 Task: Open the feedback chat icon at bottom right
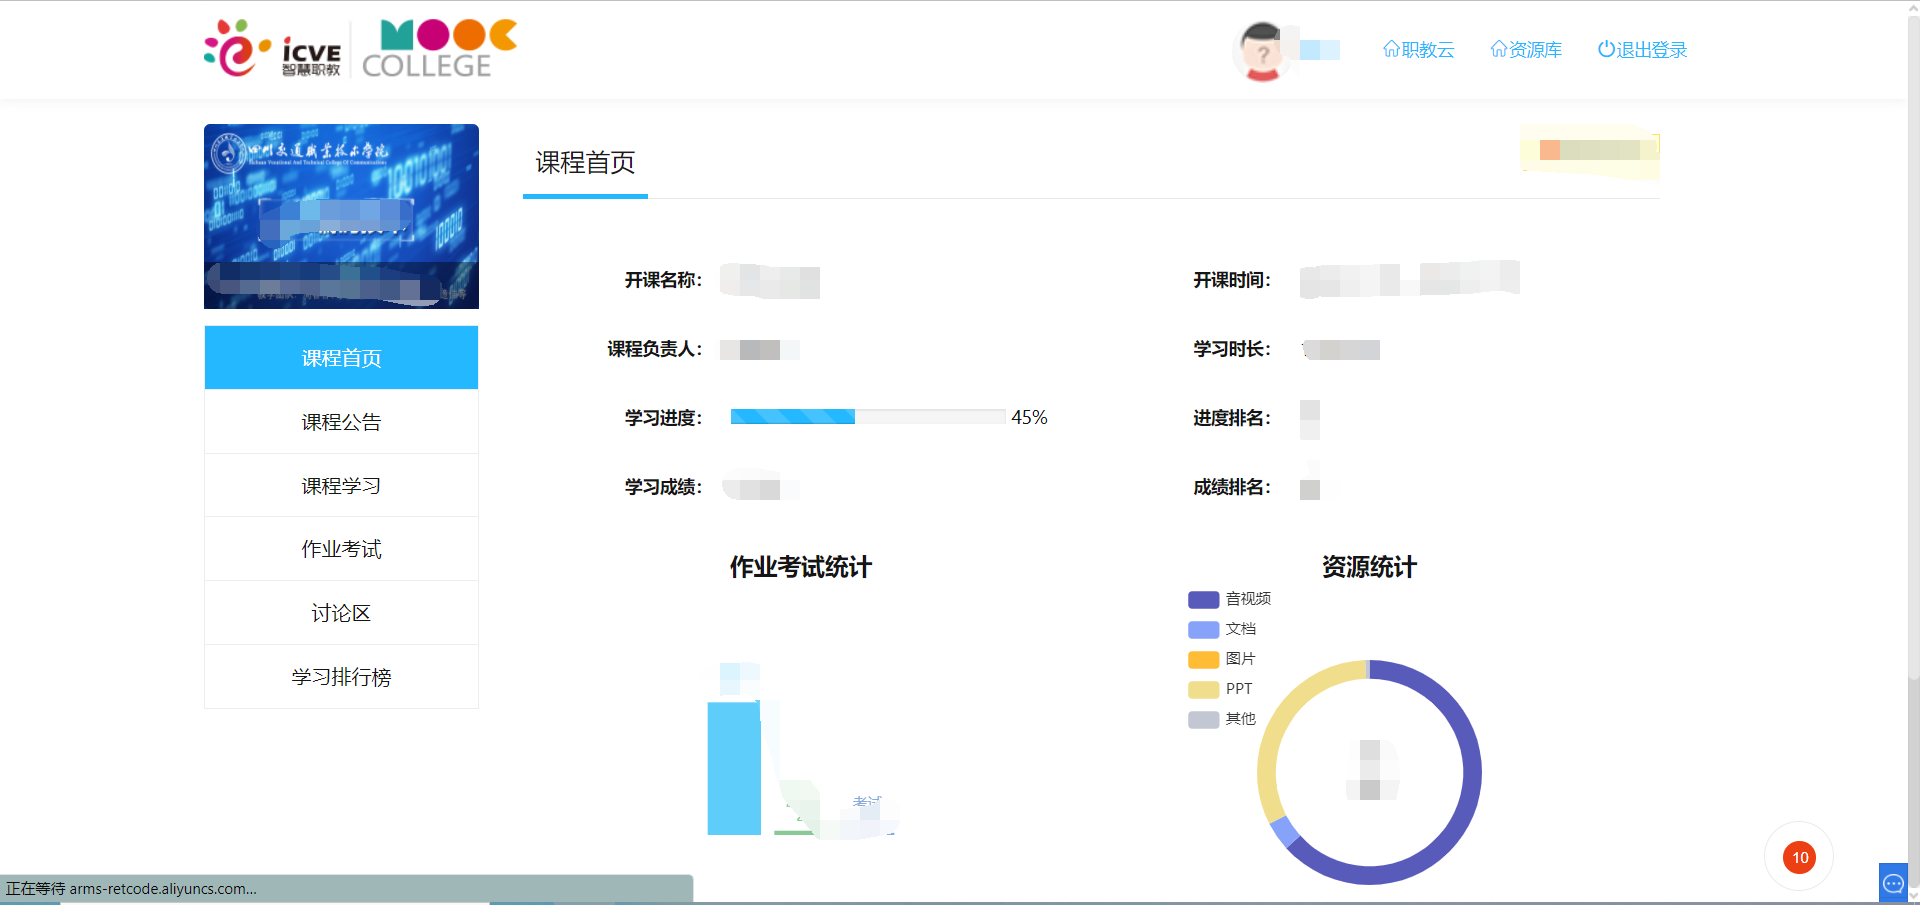click(x=1893, y=882)
